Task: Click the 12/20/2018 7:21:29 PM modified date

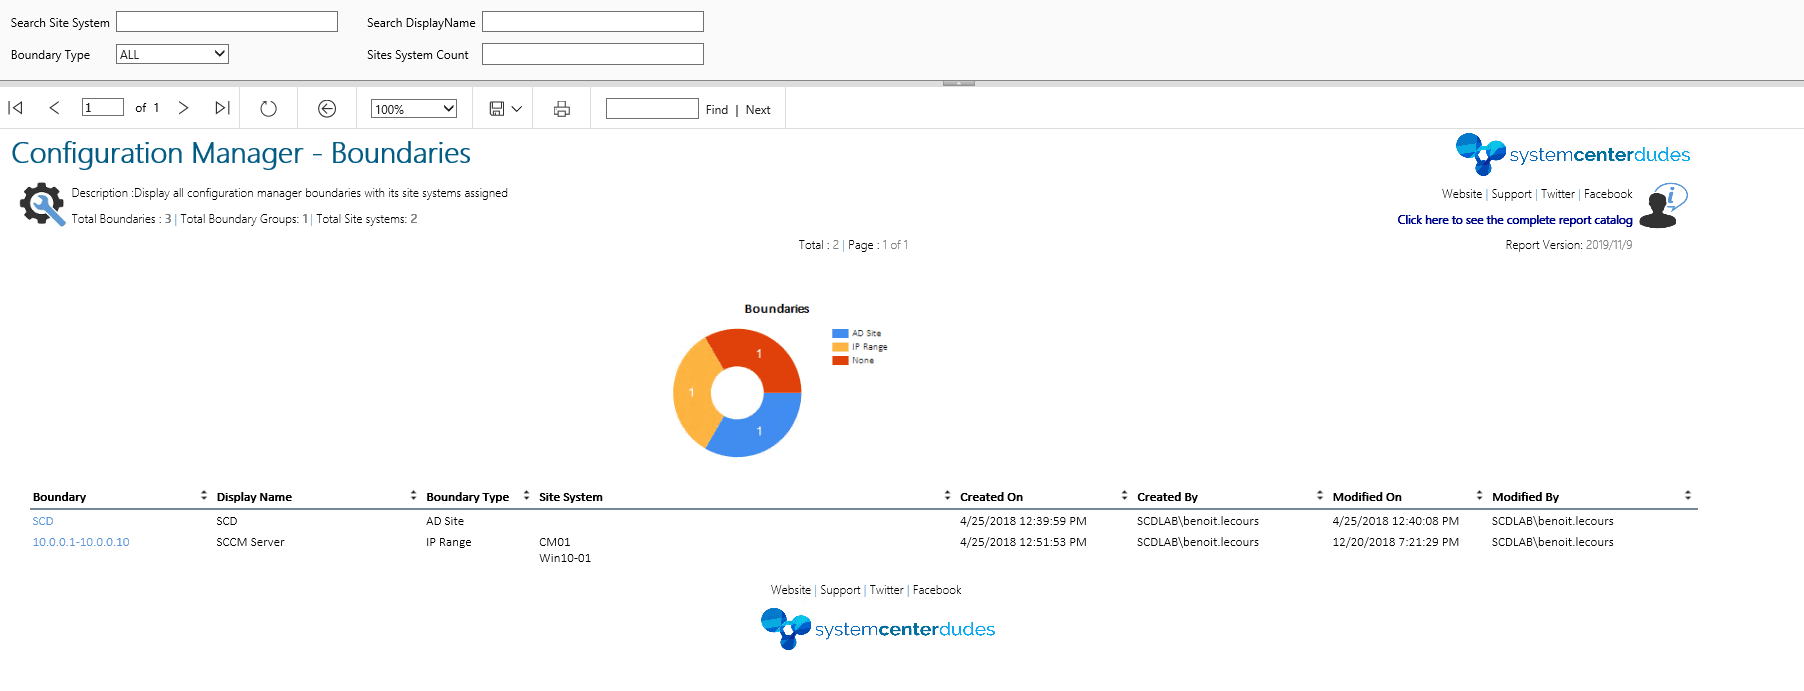Action: click(x=1396, y=542)
